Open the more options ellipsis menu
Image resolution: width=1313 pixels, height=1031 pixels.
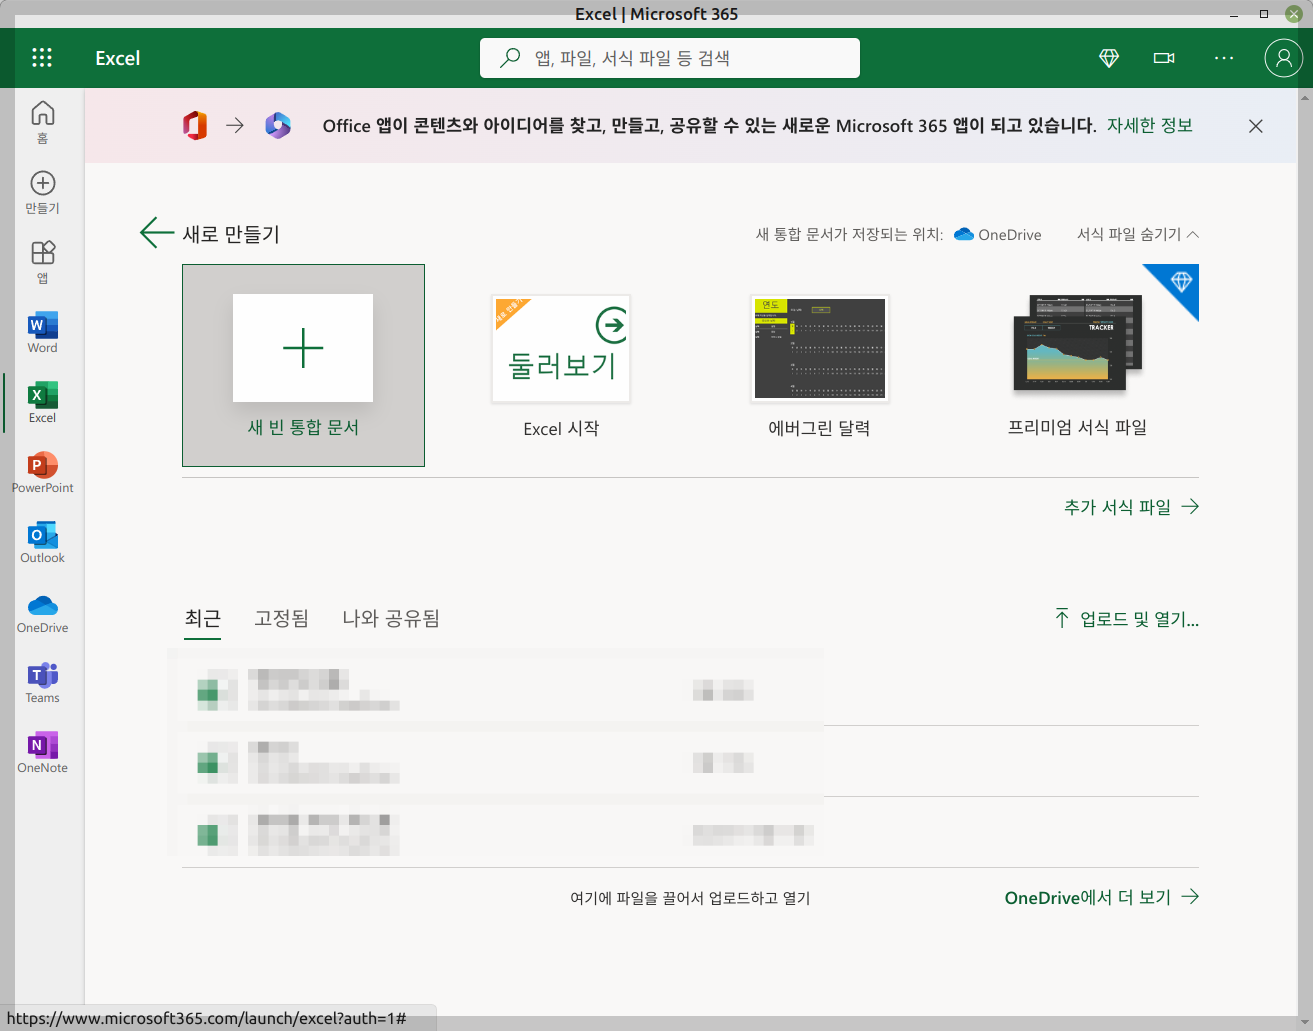coord(1224,58)
